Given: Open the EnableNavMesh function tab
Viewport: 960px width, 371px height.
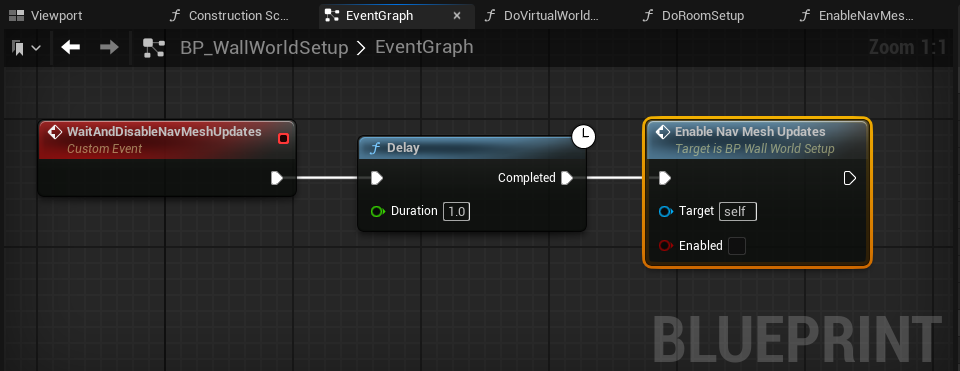Looking at the screenshot, I should [866, 16].
